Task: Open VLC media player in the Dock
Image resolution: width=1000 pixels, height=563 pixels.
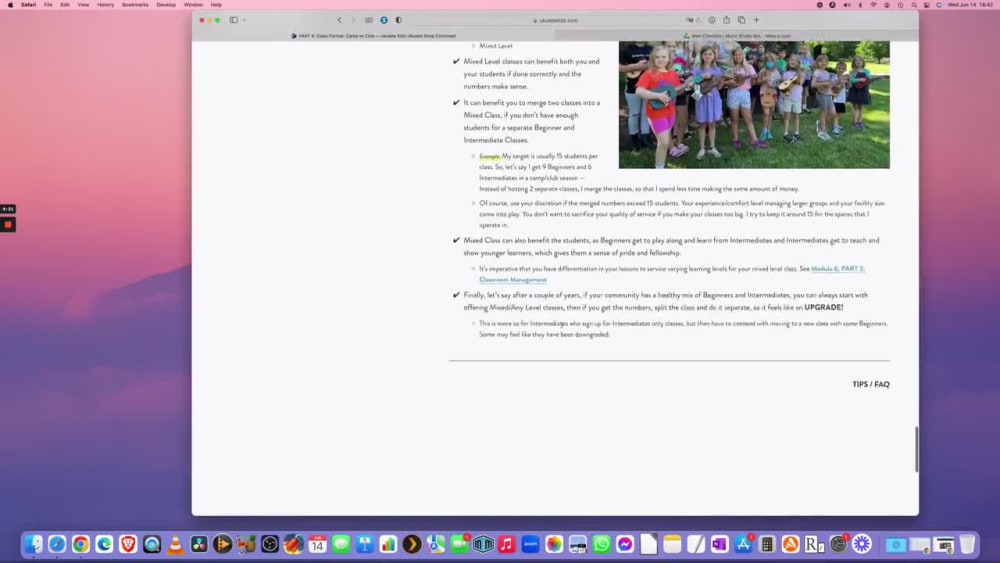Action: click(x=175, y=544)
